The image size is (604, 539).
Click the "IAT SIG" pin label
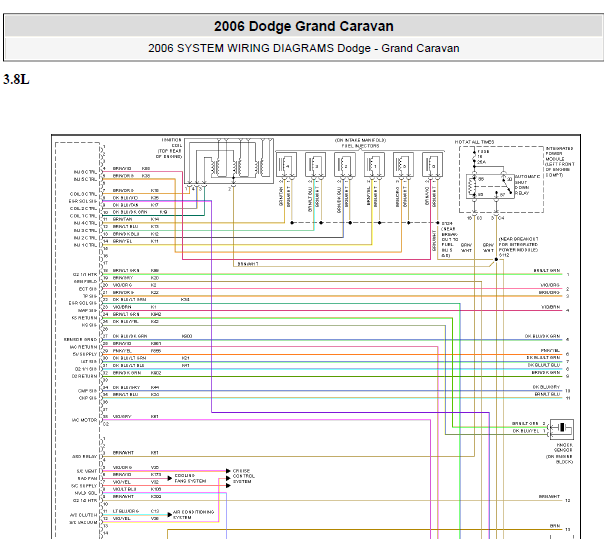coord(89,361)
